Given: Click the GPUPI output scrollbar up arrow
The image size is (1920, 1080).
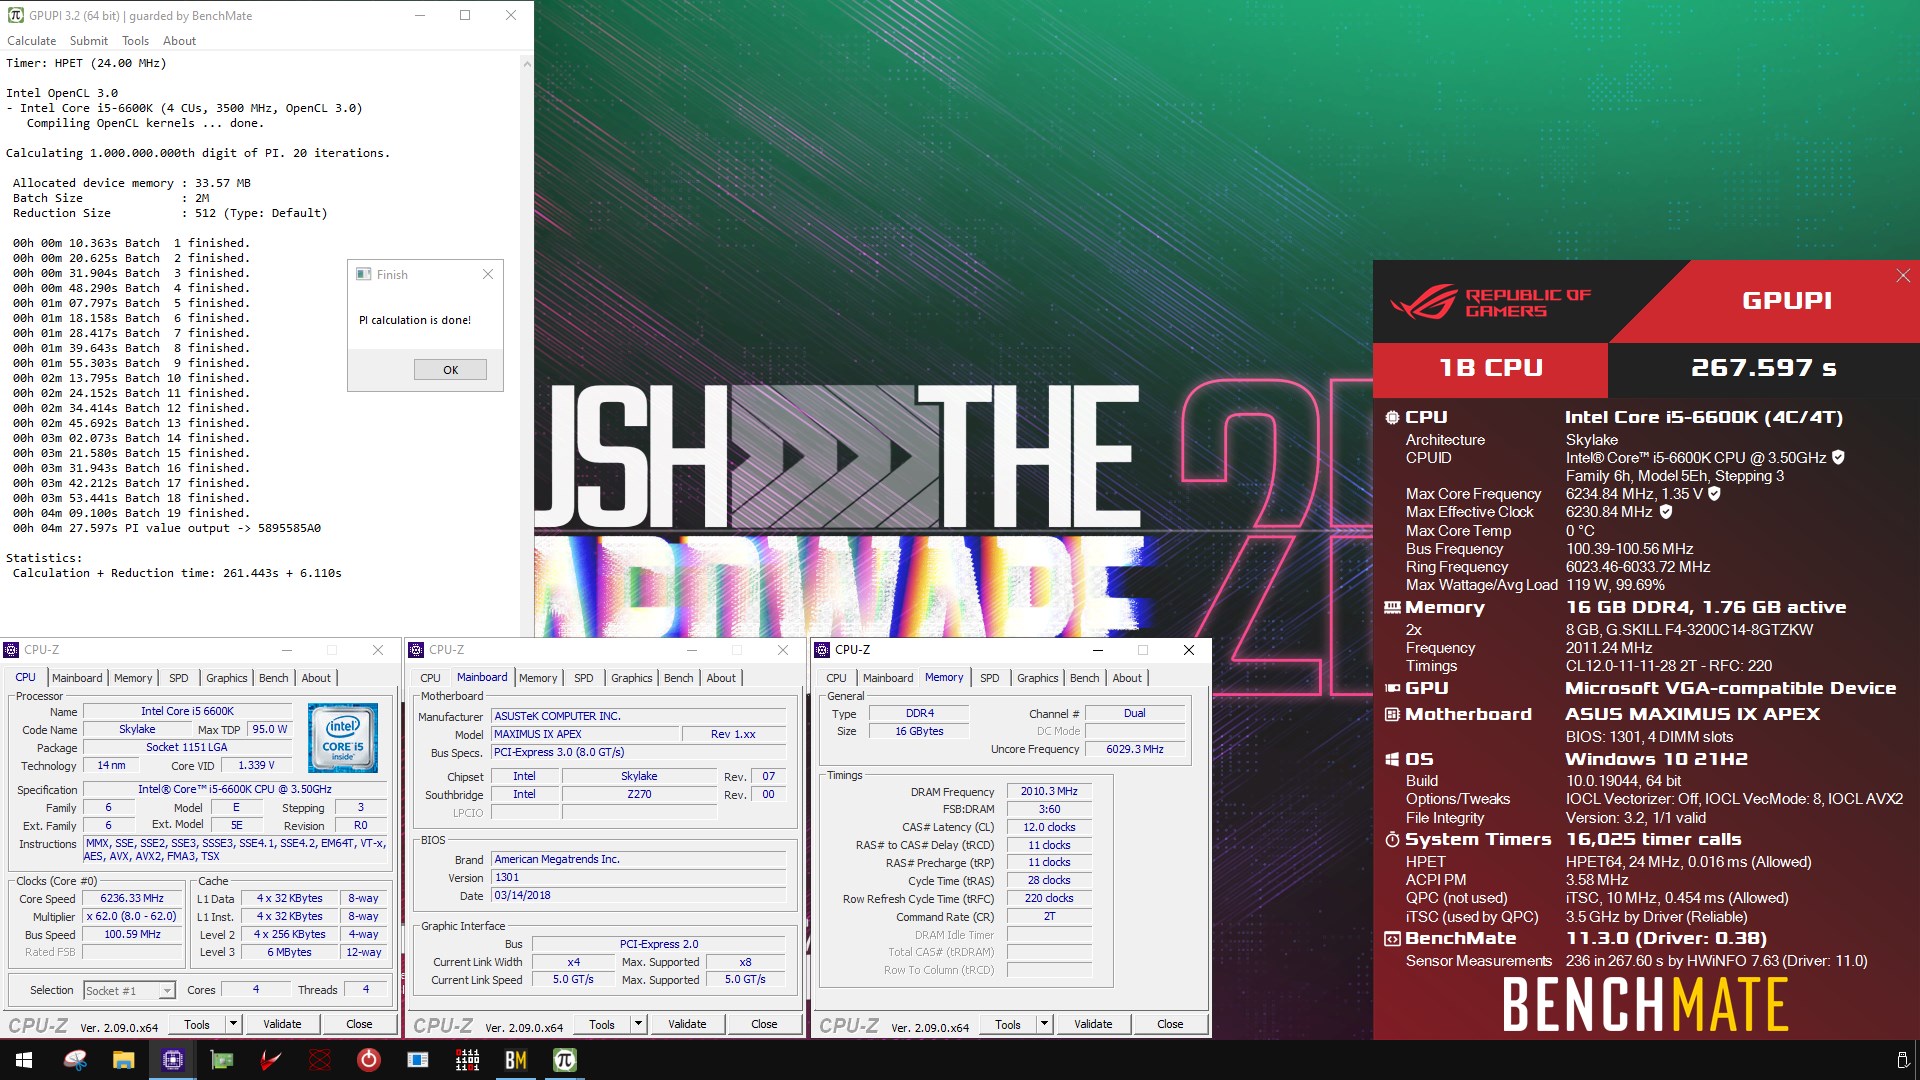Looking at the screenshot, I should coord(527,63).
